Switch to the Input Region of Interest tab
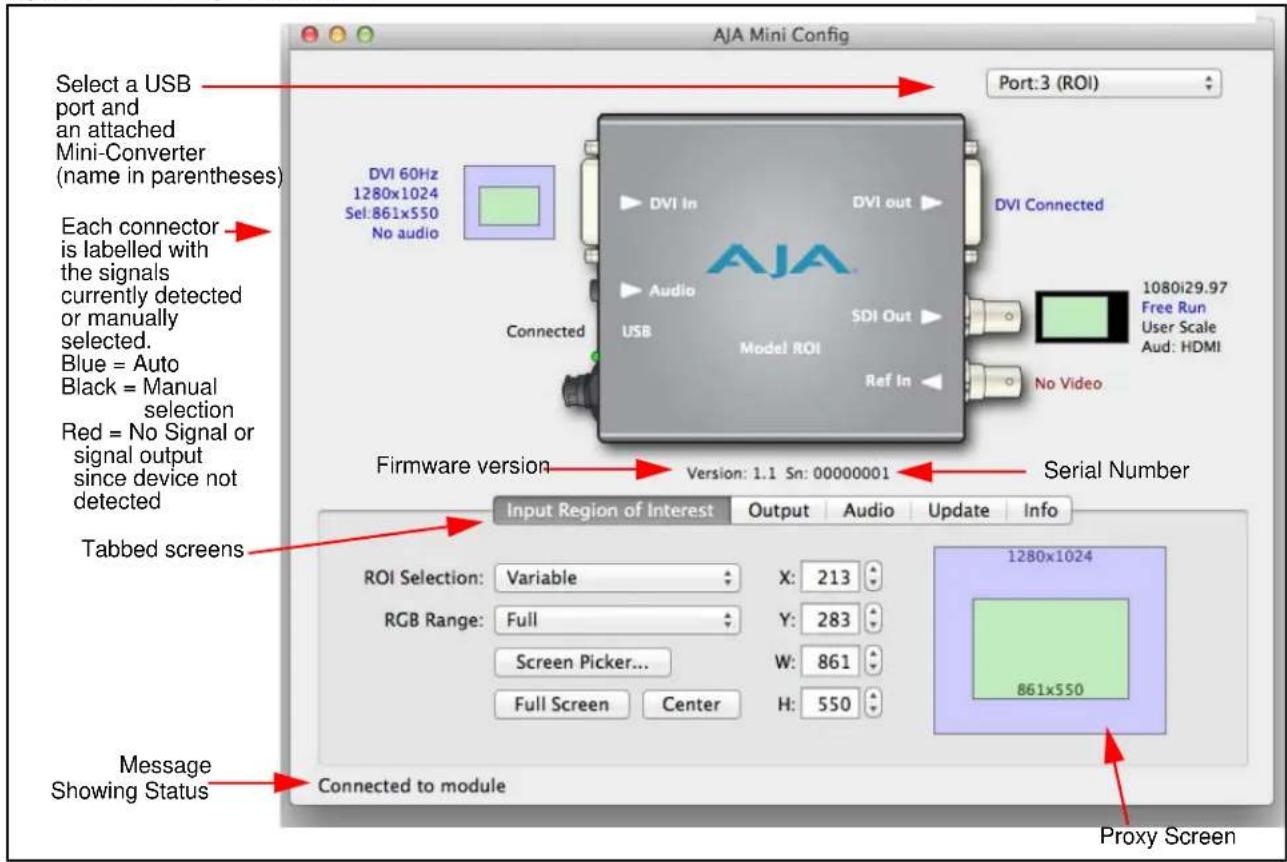1287x862 pixels. coord(610,510)
